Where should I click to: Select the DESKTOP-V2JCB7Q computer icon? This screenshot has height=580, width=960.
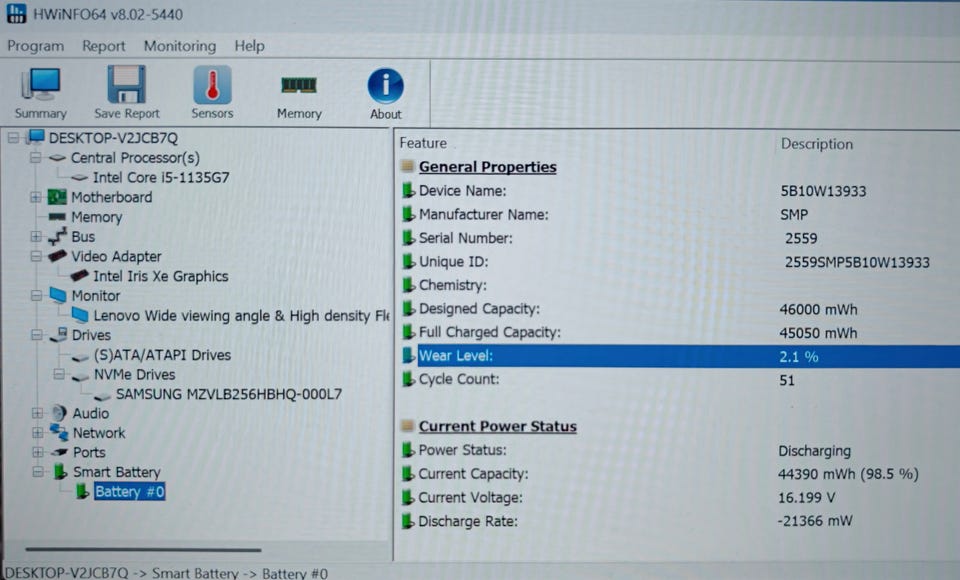(36, 137)
